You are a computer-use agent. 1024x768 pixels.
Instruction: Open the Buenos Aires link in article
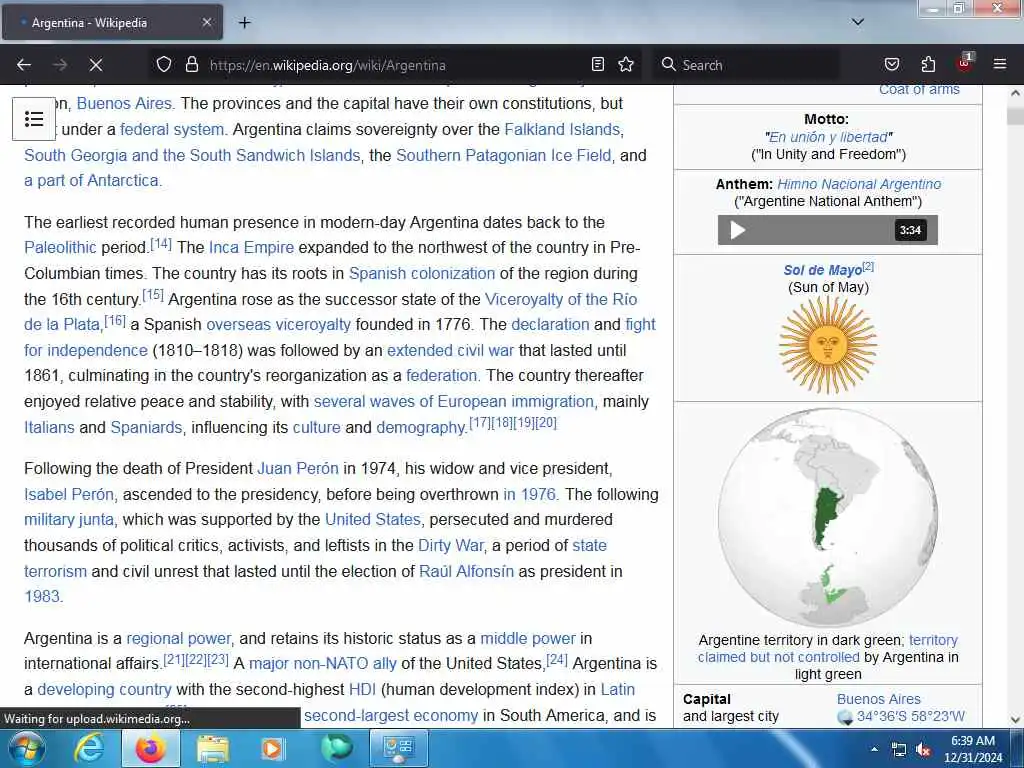coord(124,103)
